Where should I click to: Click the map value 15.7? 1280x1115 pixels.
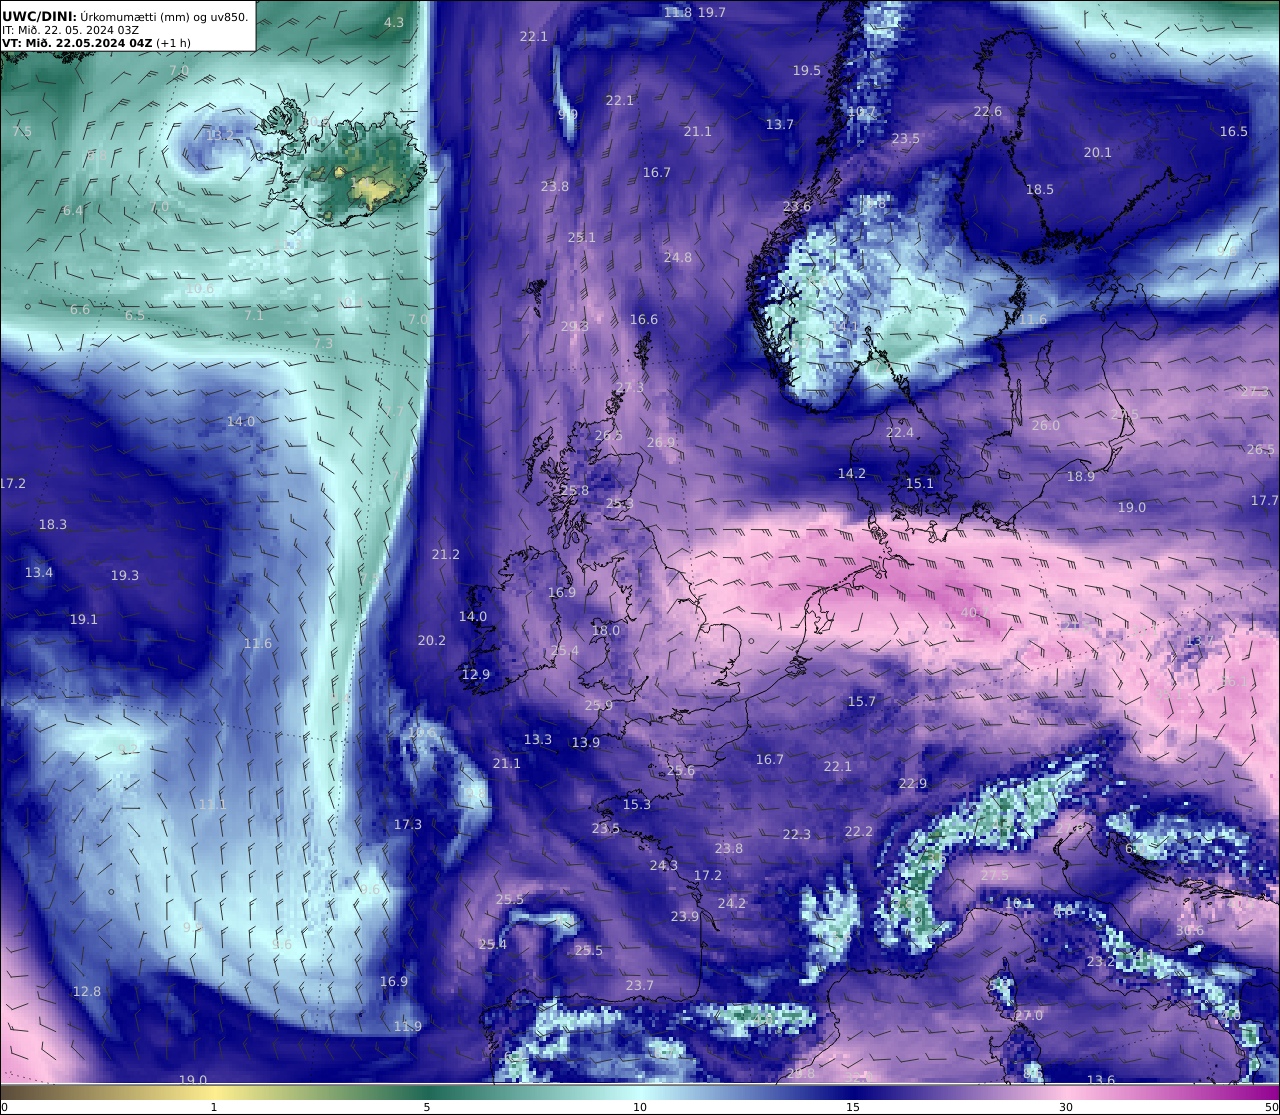[862, 701]
